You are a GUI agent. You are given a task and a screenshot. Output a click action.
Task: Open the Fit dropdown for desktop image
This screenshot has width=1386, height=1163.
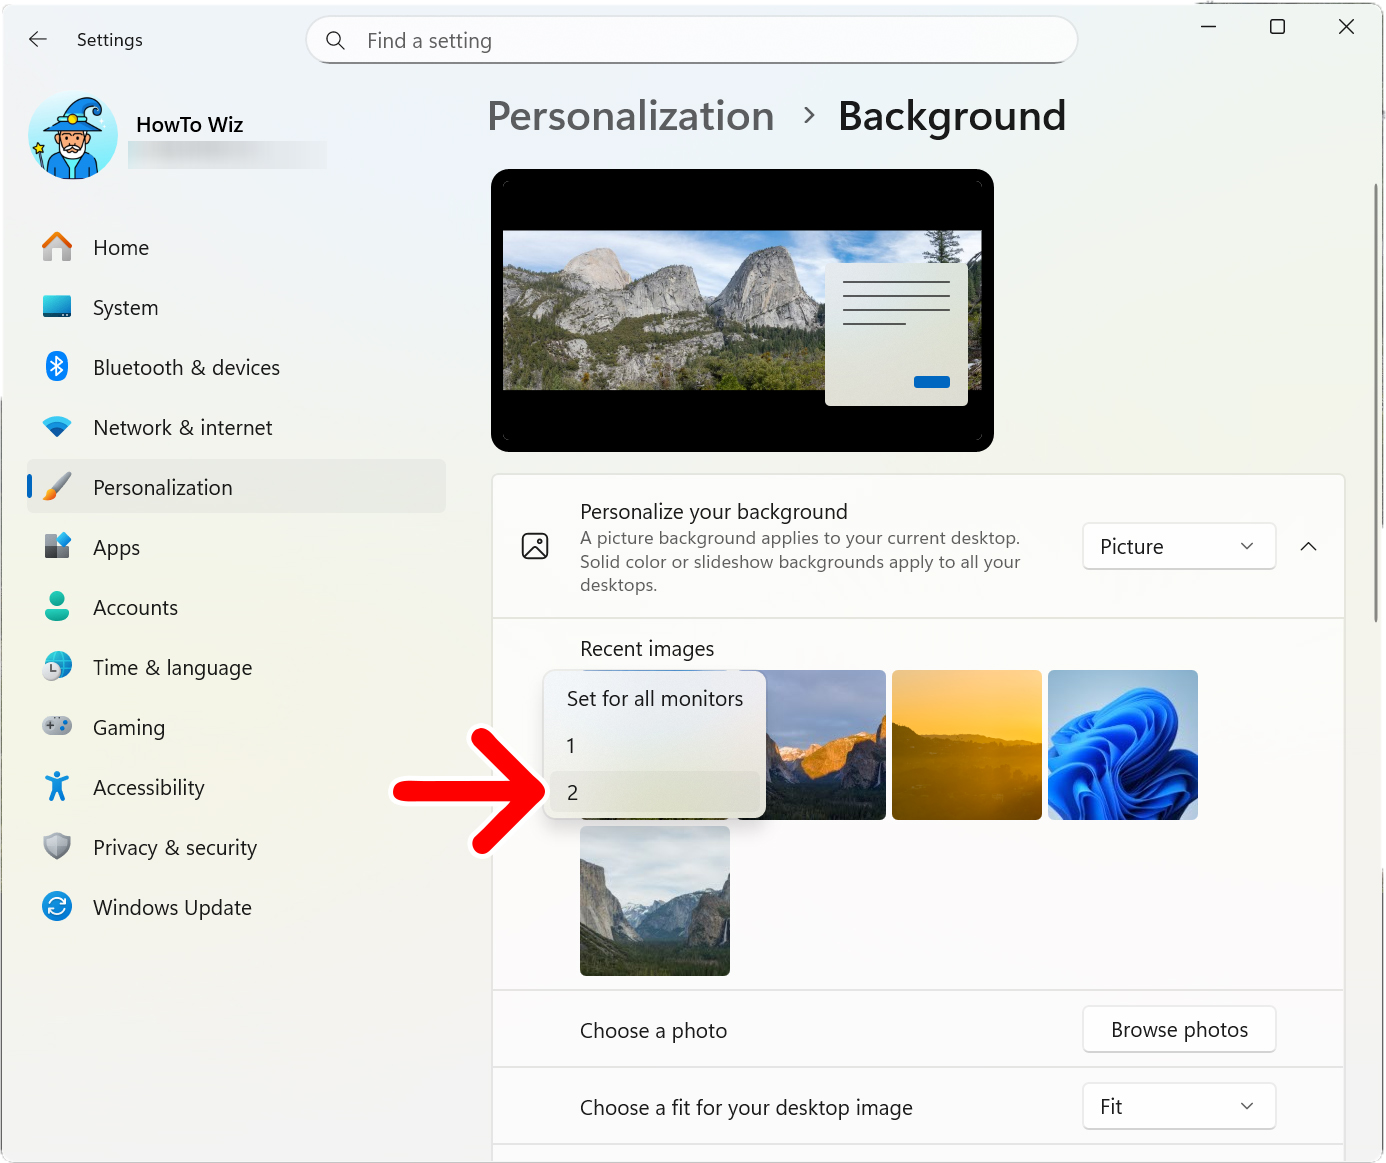1179,1106
